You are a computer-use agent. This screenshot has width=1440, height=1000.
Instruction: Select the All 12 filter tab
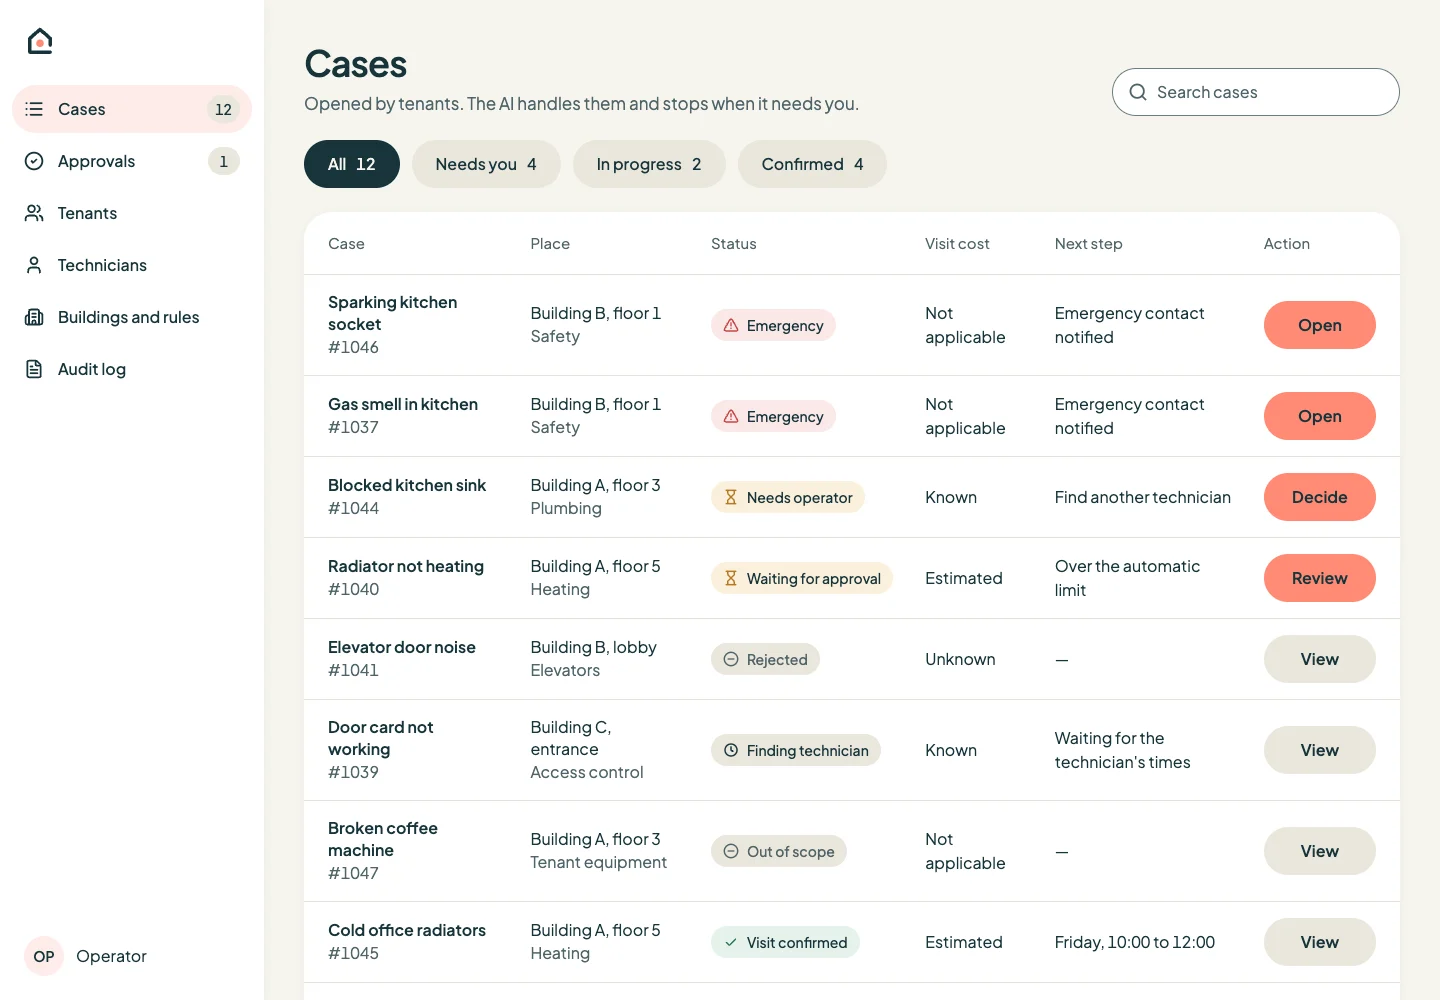(x=352, y=164)
